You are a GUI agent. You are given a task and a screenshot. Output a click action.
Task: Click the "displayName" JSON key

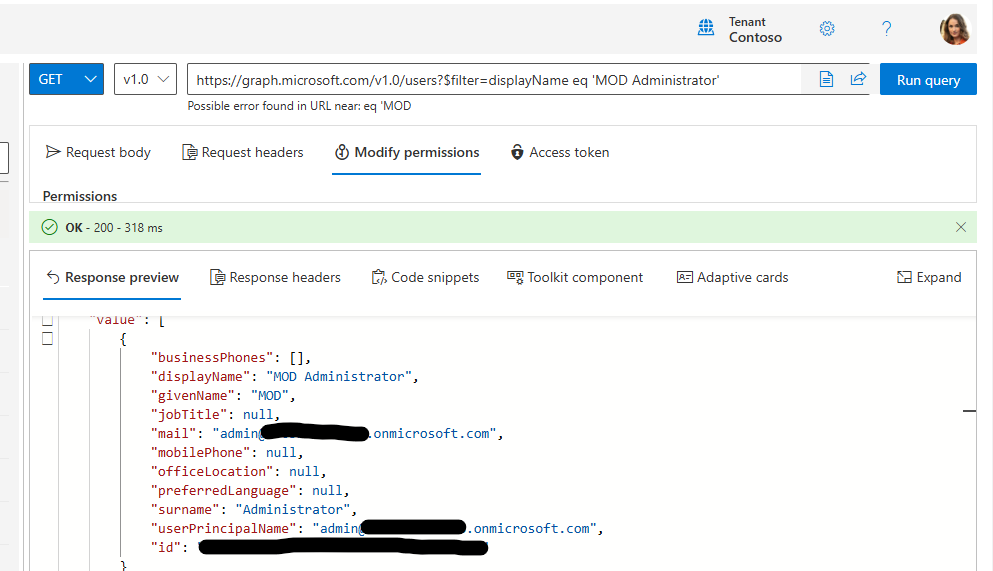click(x=200, y=377)
